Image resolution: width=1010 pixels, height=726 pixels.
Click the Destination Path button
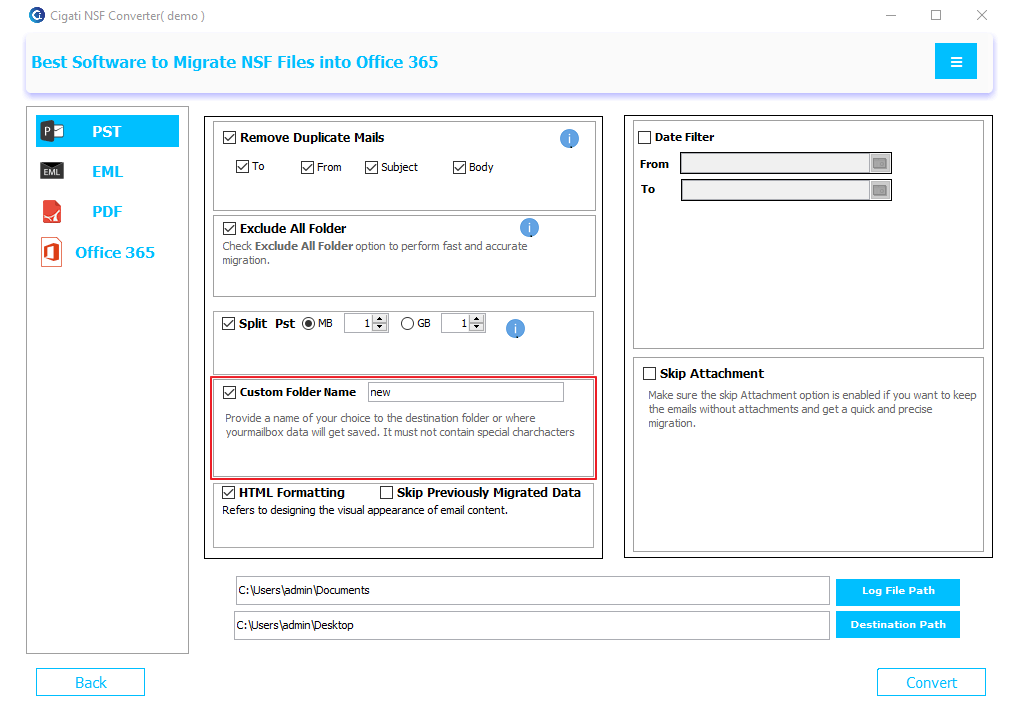(898, 625)
